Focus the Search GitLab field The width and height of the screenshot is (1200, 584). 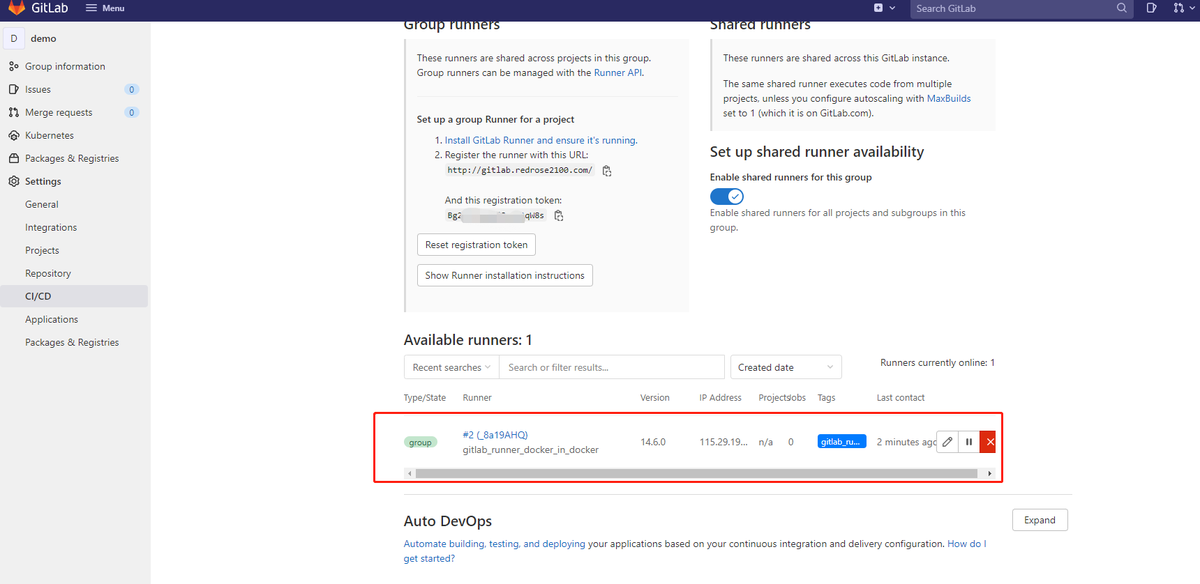click(x=1020, y=8)
